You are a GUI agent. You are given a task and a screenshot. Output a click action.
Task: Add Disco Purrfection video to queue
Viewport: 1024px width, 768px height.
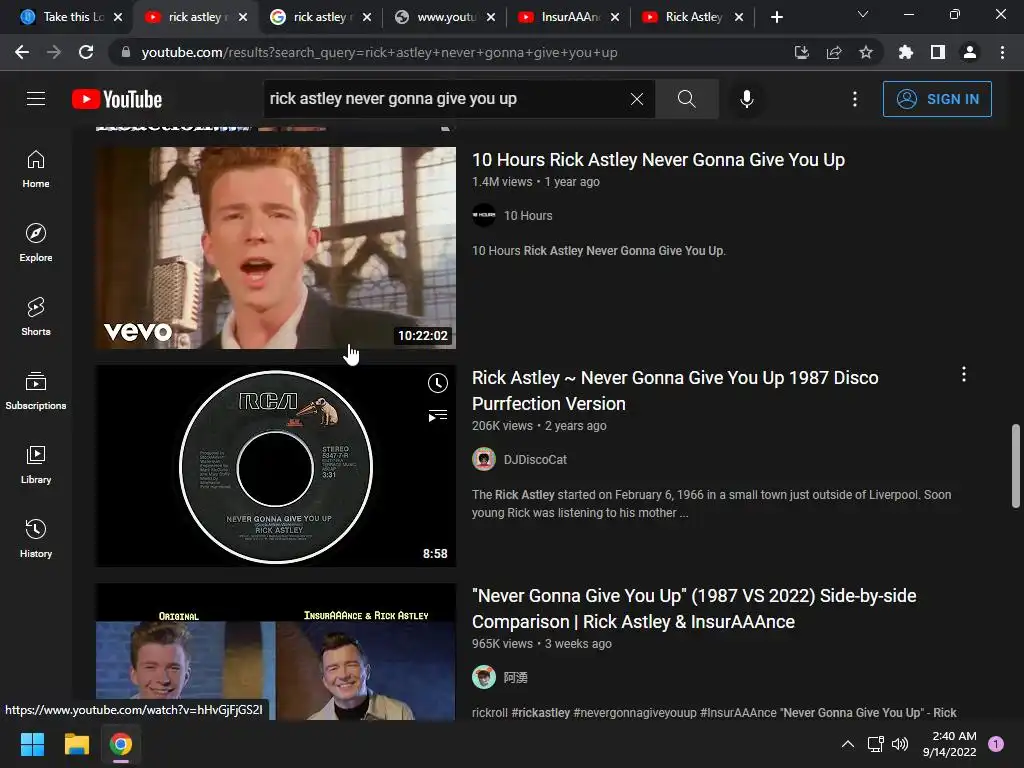pos(438,415)
